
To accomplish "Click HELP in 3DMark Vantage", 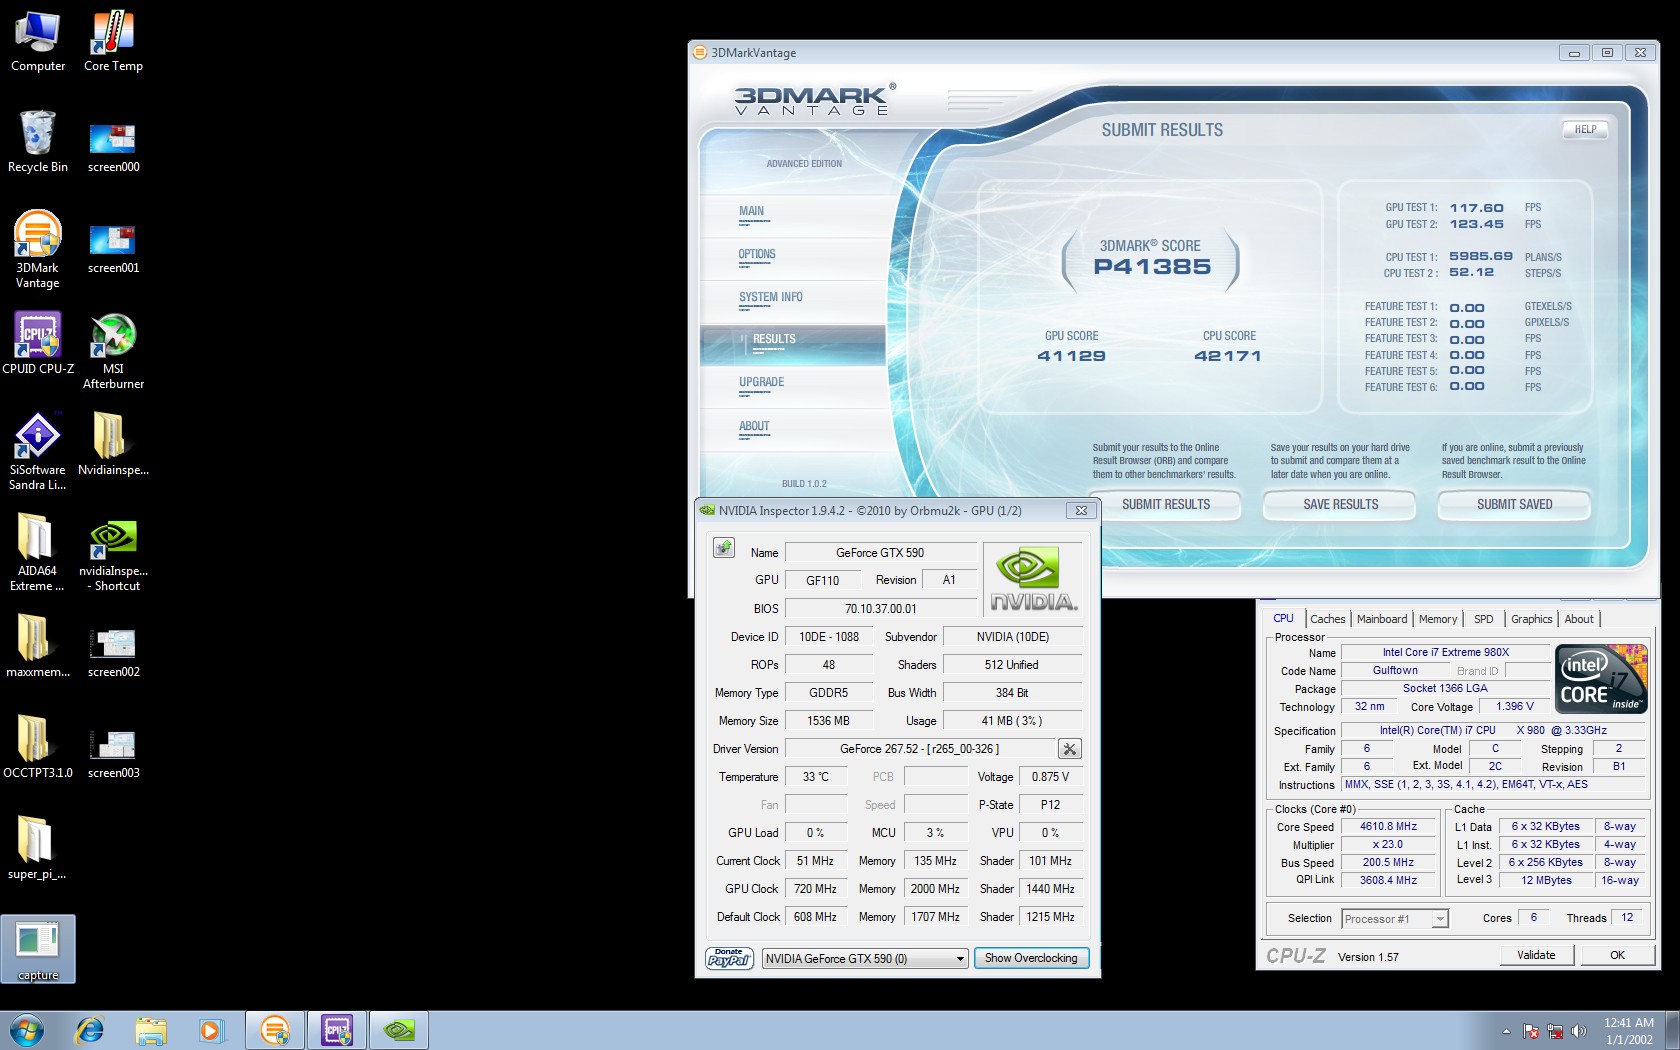I will [1585, 130].
